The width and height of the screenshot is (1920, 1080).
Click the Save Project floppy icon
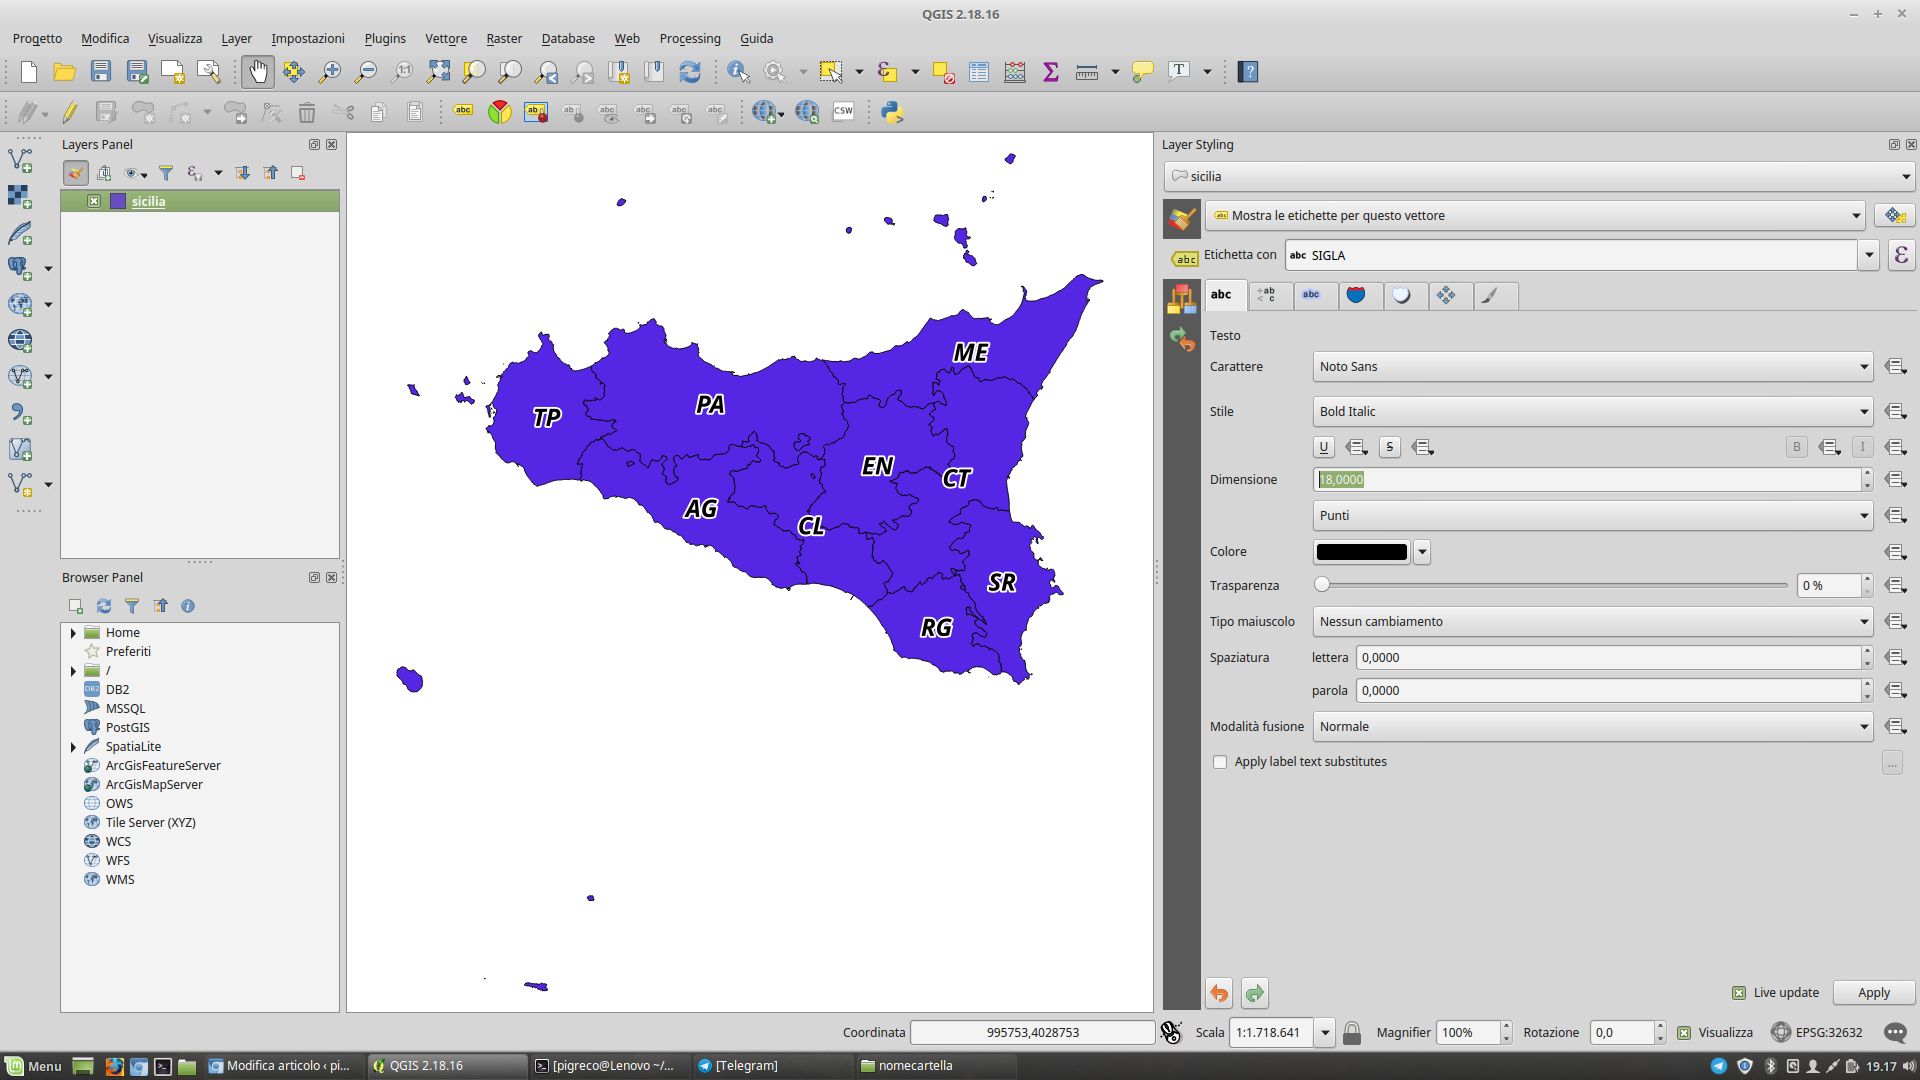coord(101,72)
